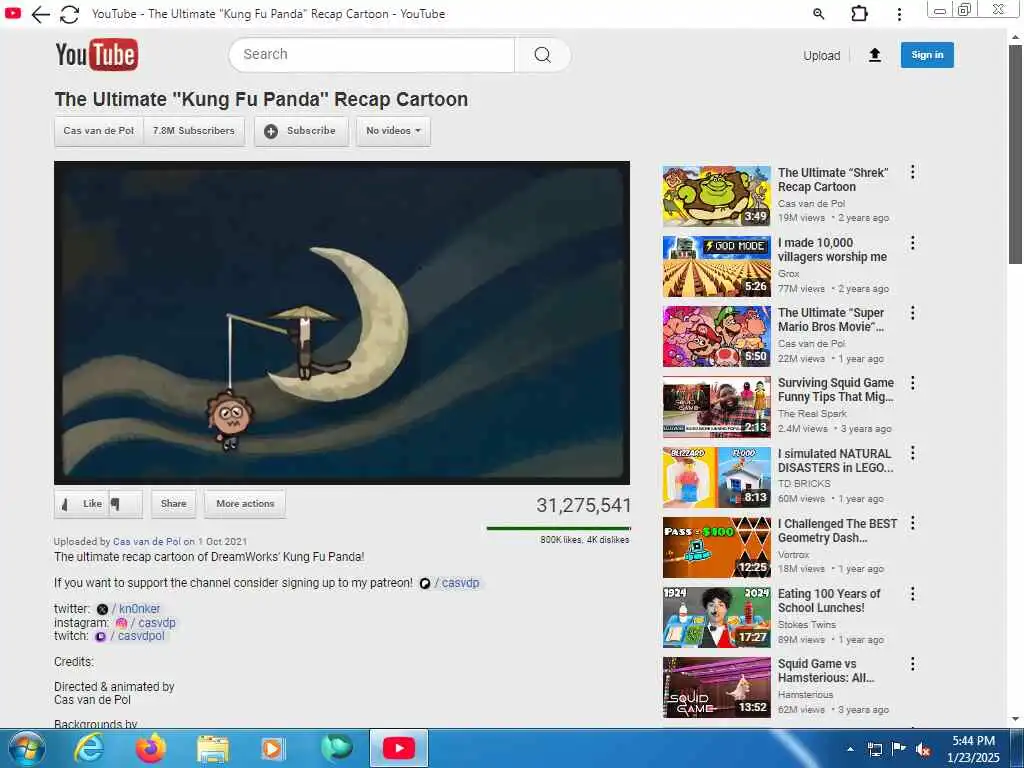Open Super Mario Bros Movie thumbnail
The image size is (1024, 768).
(x=716, y=336)
